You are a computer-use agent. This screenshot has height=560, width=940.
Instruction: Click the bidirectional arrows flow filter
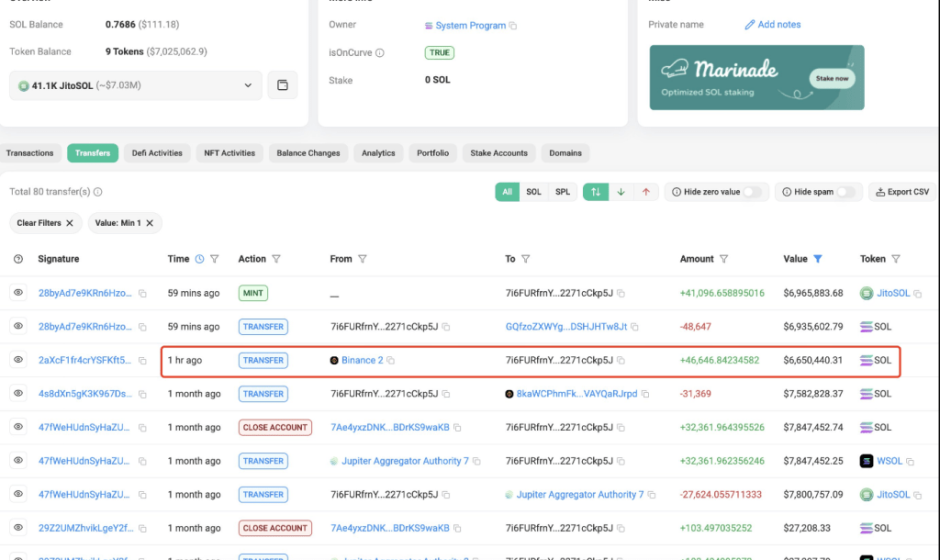(x=596, y=192)
